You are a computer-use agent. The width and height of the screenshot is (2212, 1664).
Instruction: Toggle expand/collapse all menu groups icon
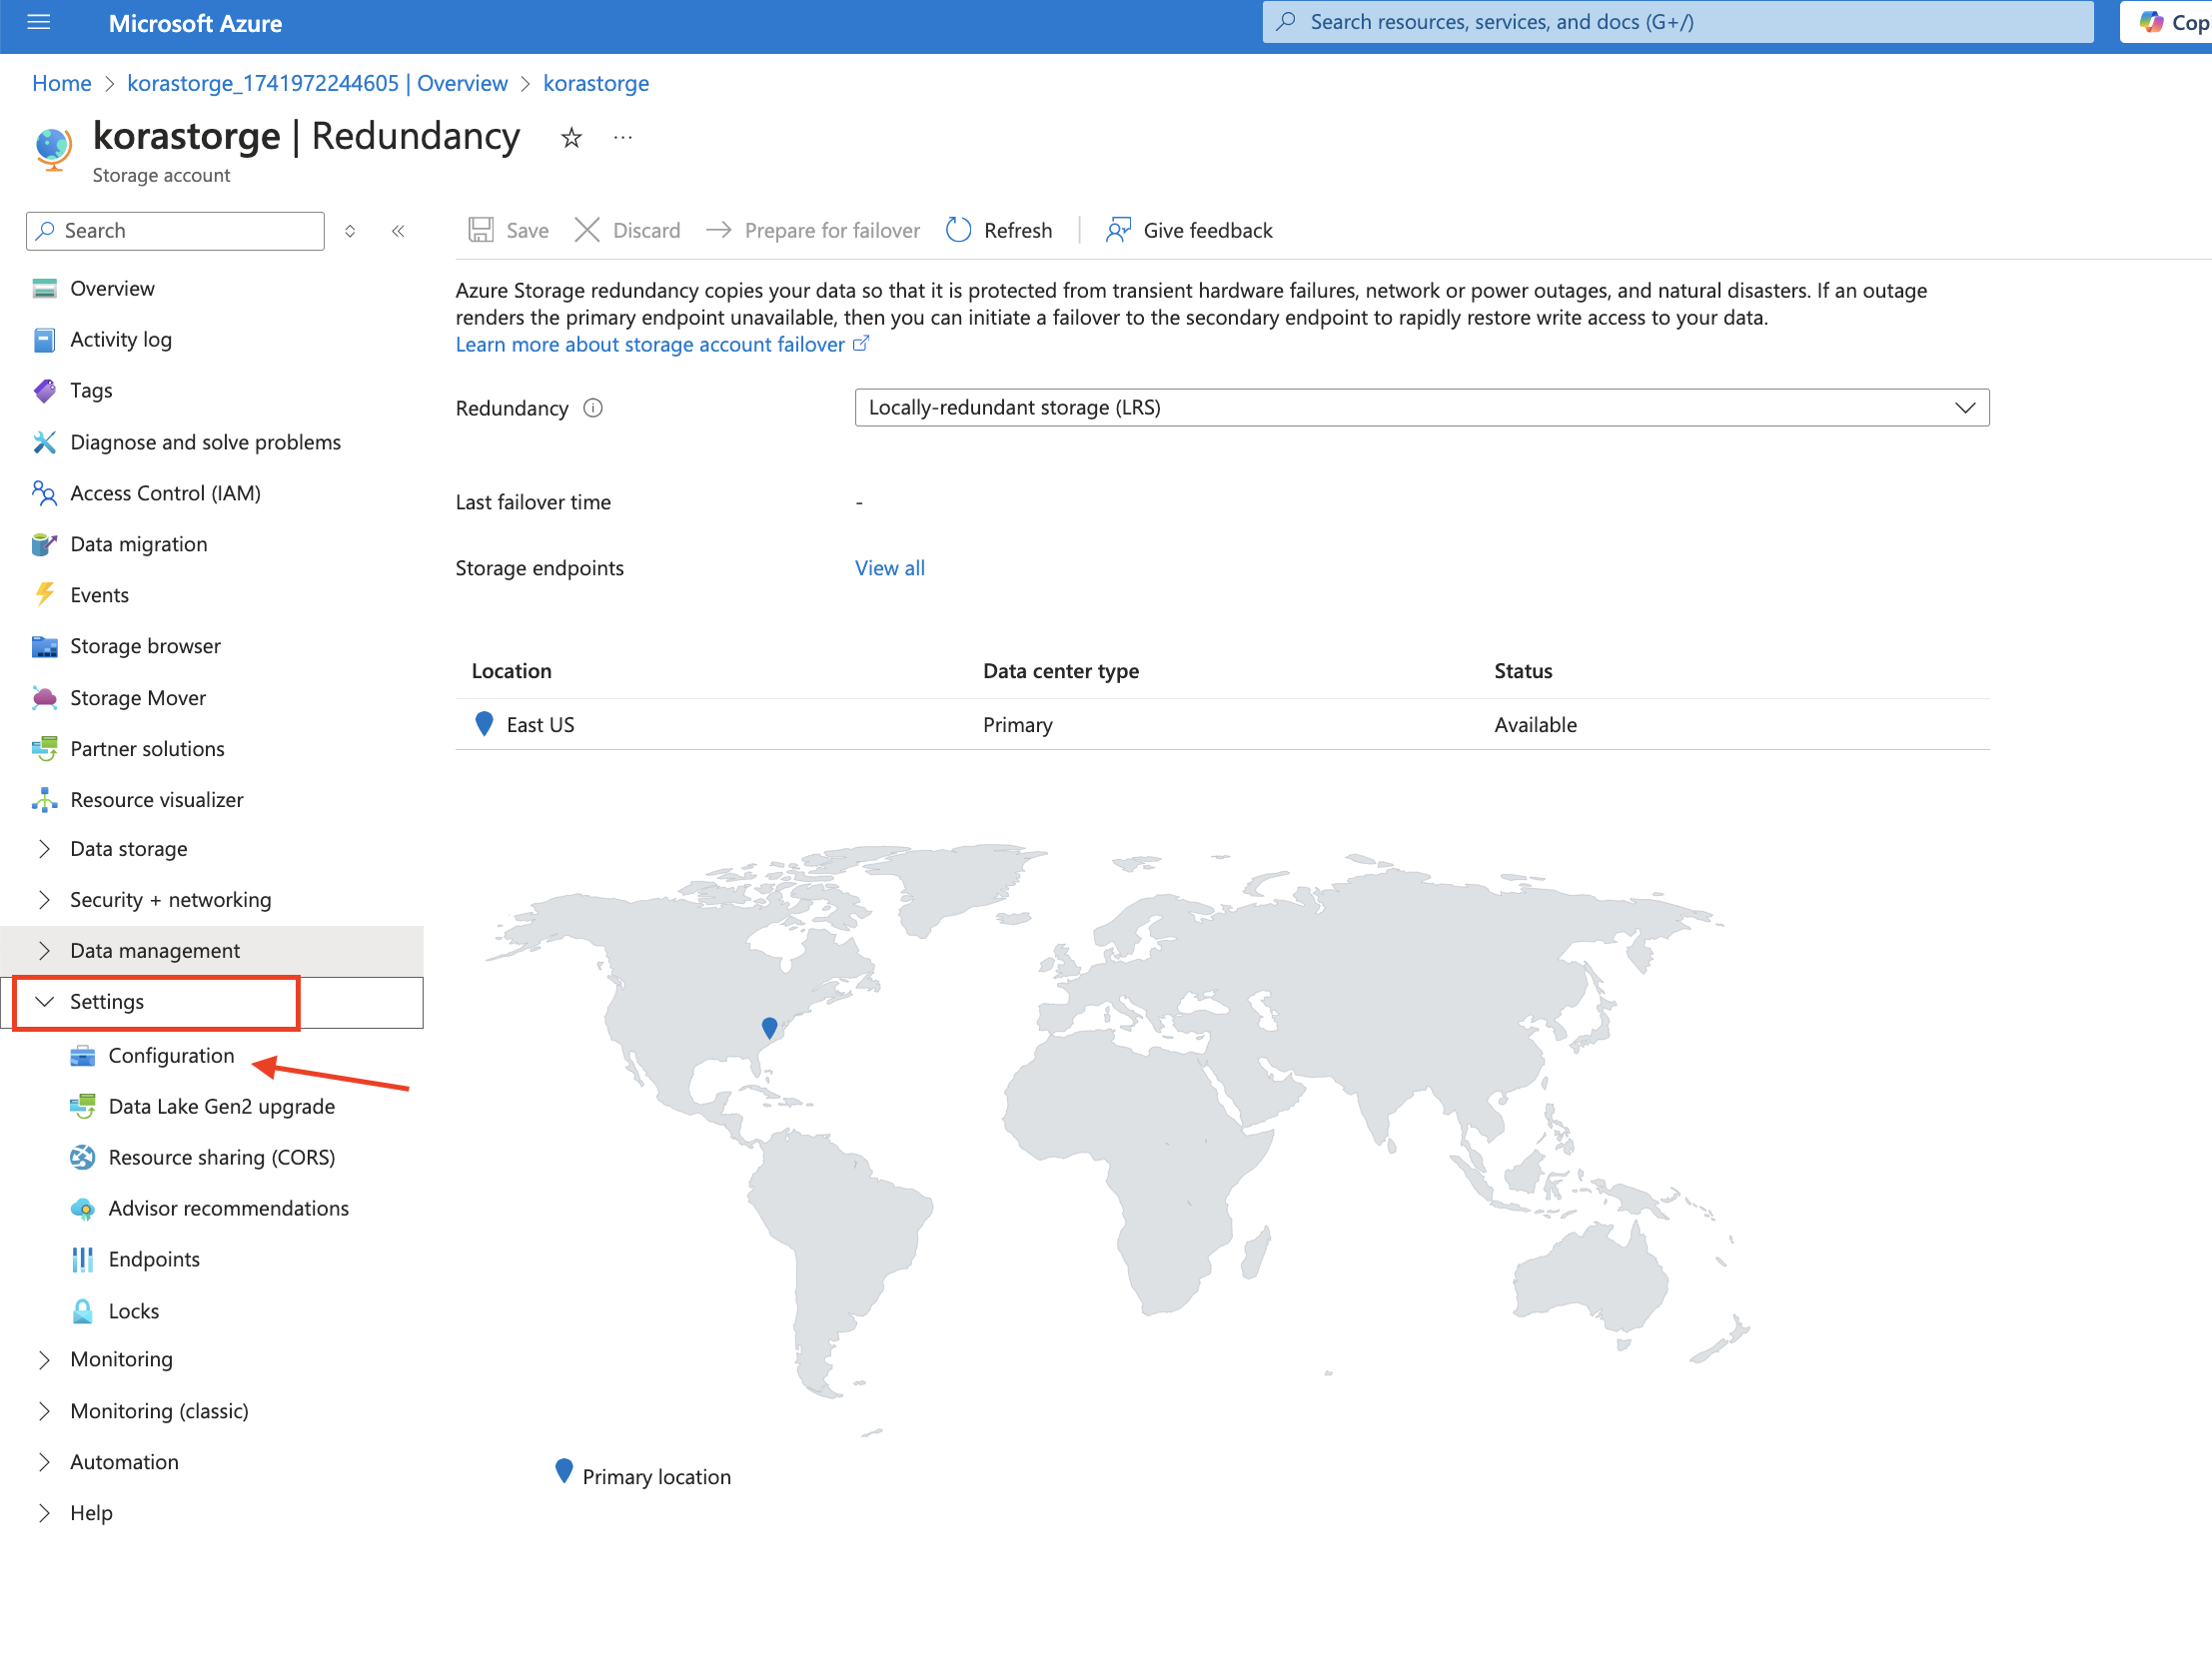350,231
